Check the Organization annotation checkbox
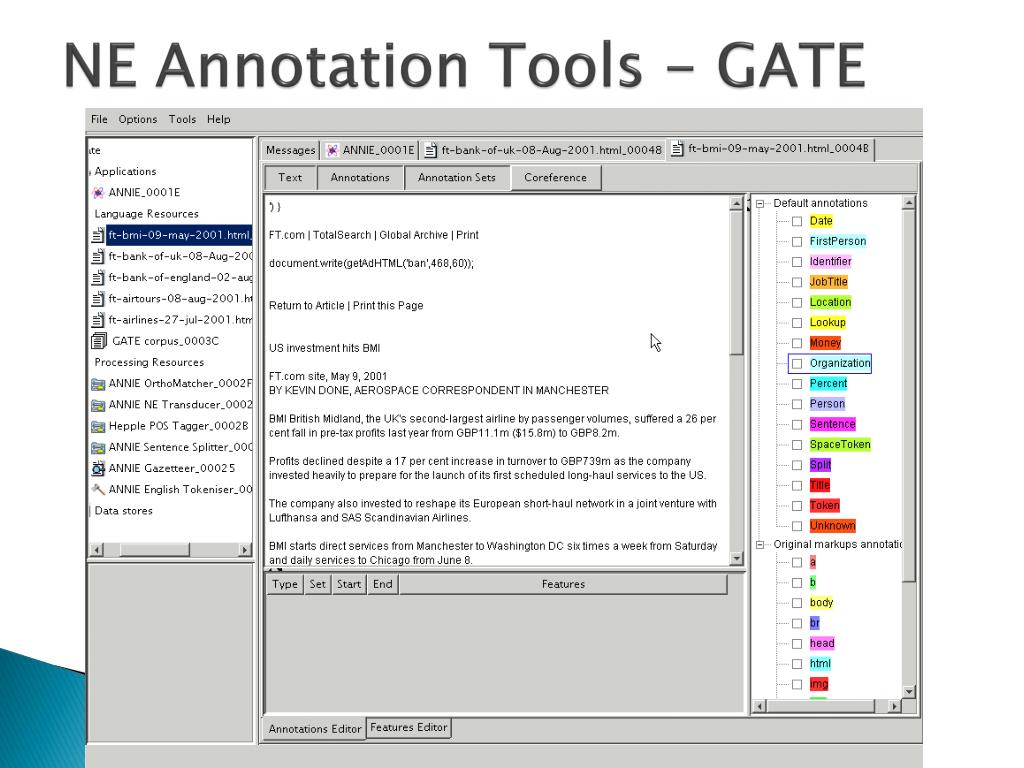Screen dimensions: 1024x768 click(x=797, y=363)
